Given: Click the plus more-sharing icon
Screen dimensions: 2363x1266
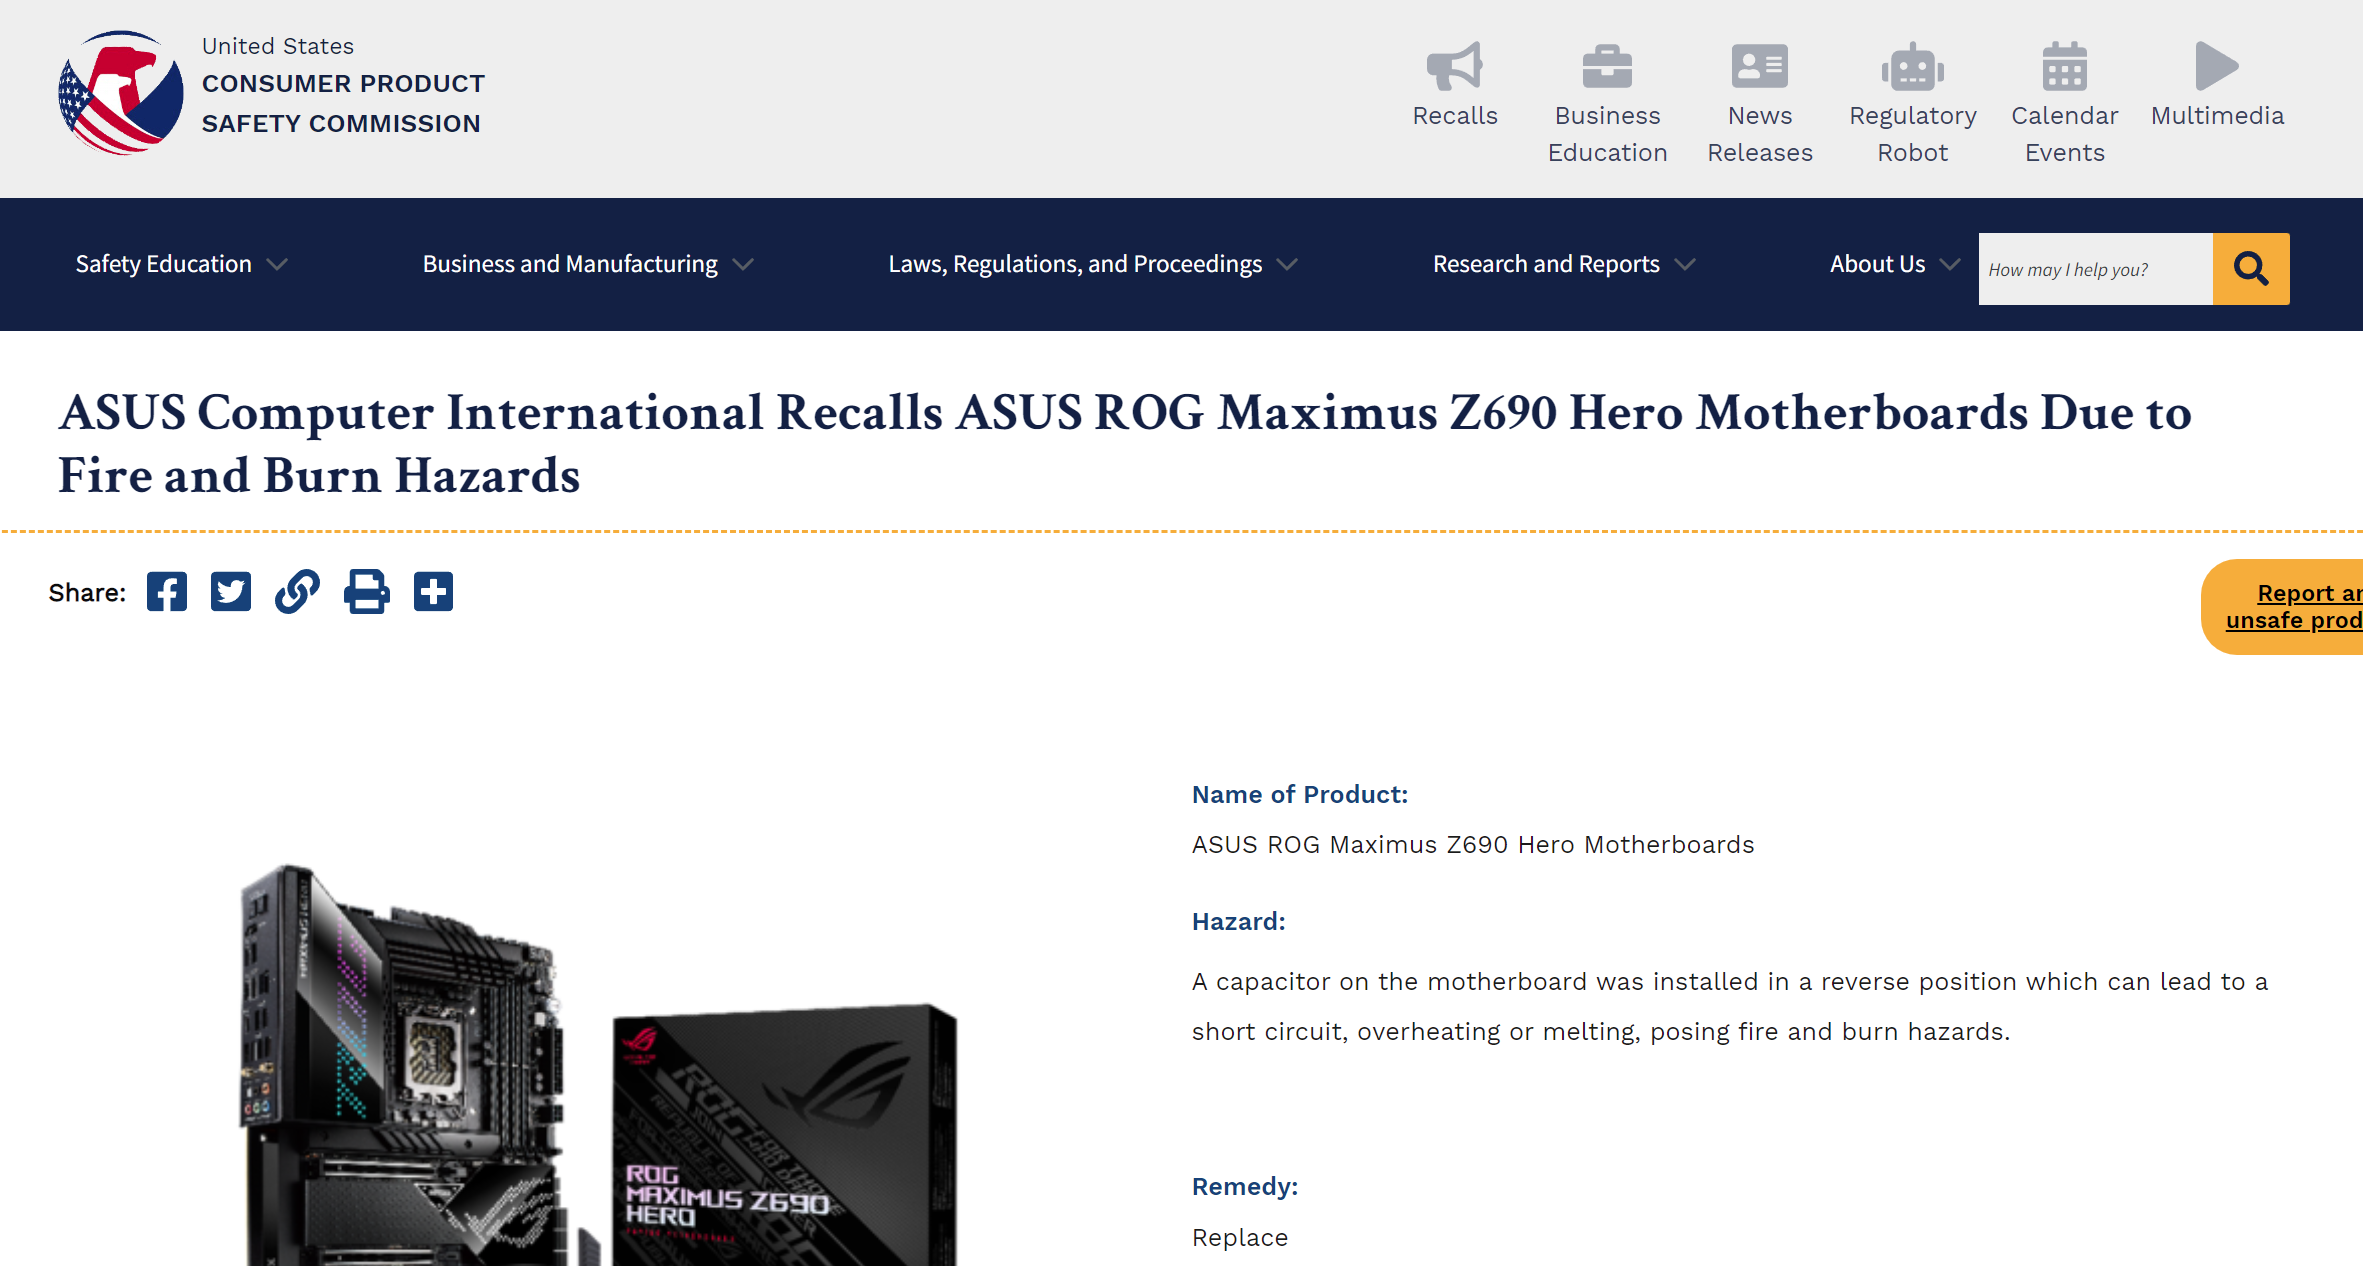Looking at the screenshot, I should point(433,592).
